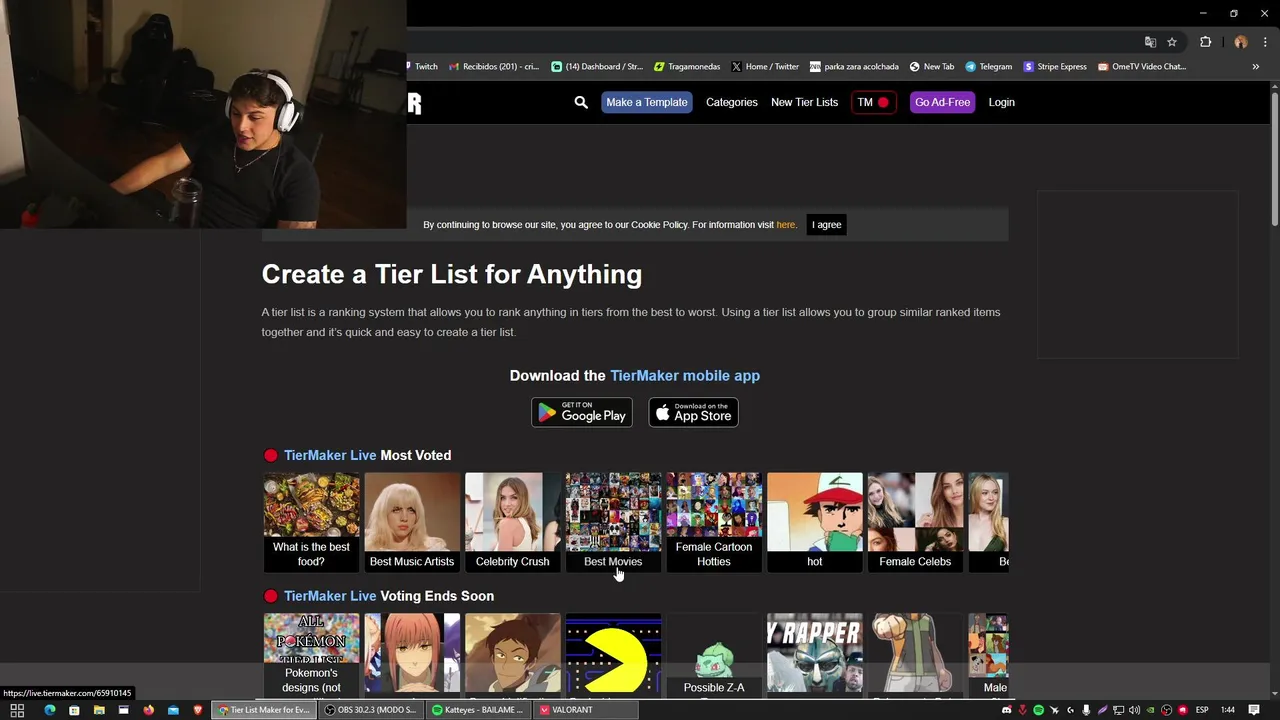Image resolution: width=1280 pixels, height=720 pixels.
Task: Open the Female Cartoon Hotties tier list
Action: [x=714, y=521]
